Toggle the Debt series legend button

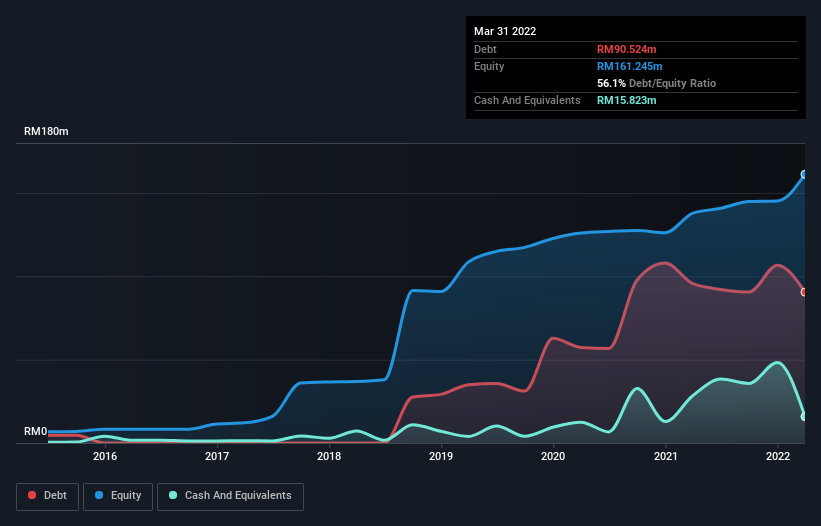tap(48, 496)
